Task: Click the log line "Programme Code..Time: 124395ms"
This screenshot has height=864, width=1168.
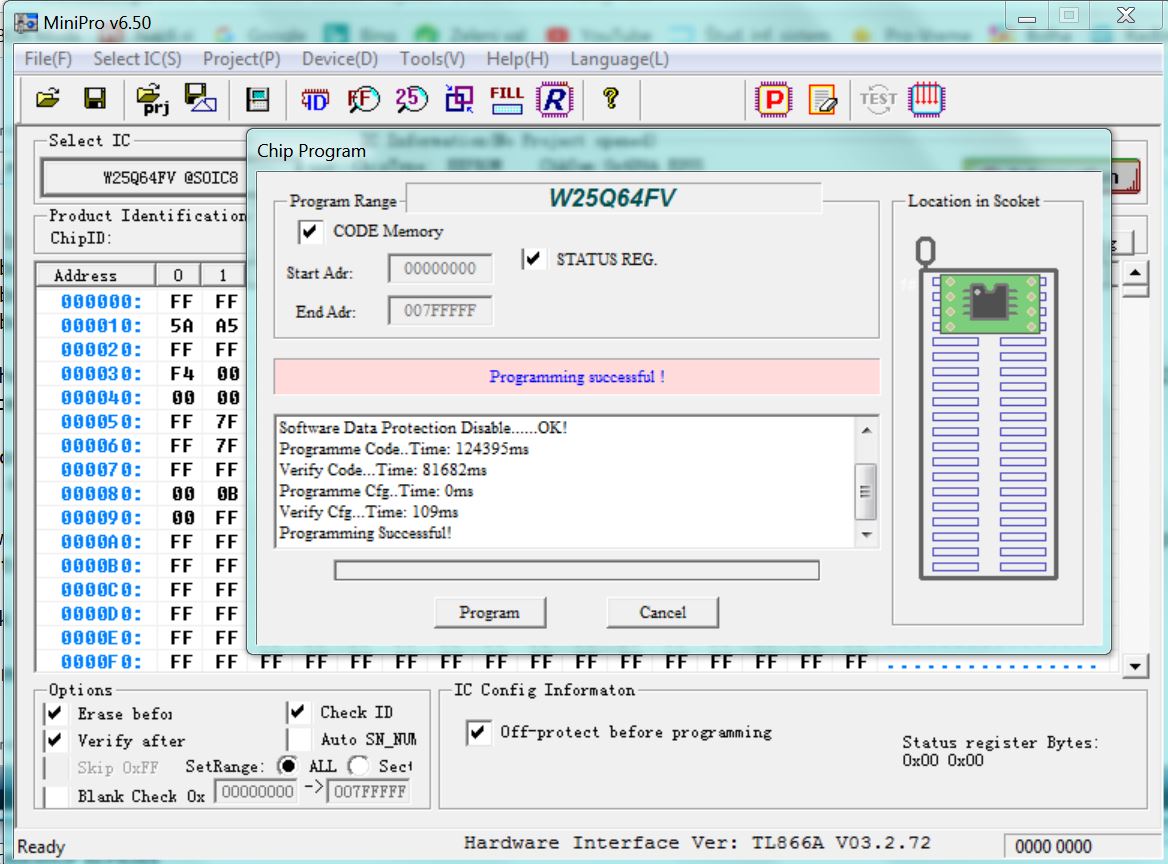Action: coord(404,449)
